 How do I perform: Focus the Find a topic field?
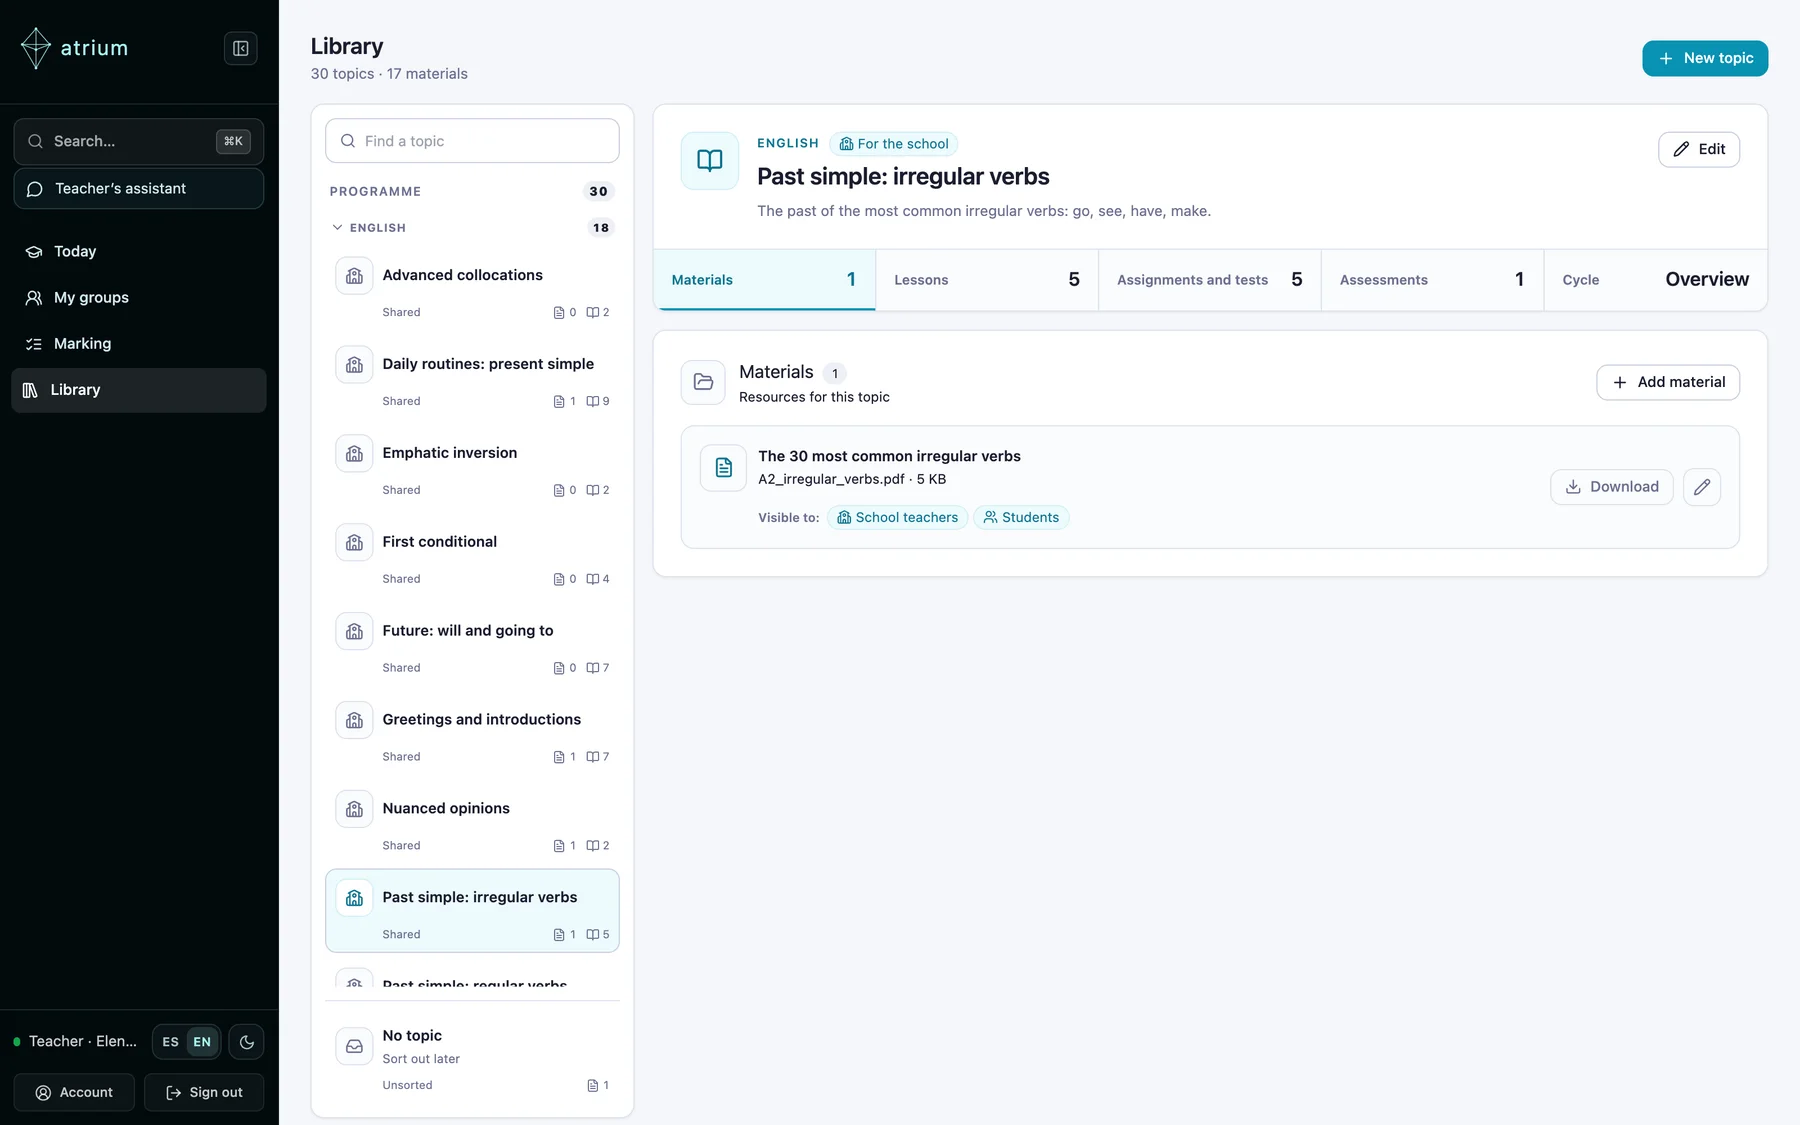472,141
